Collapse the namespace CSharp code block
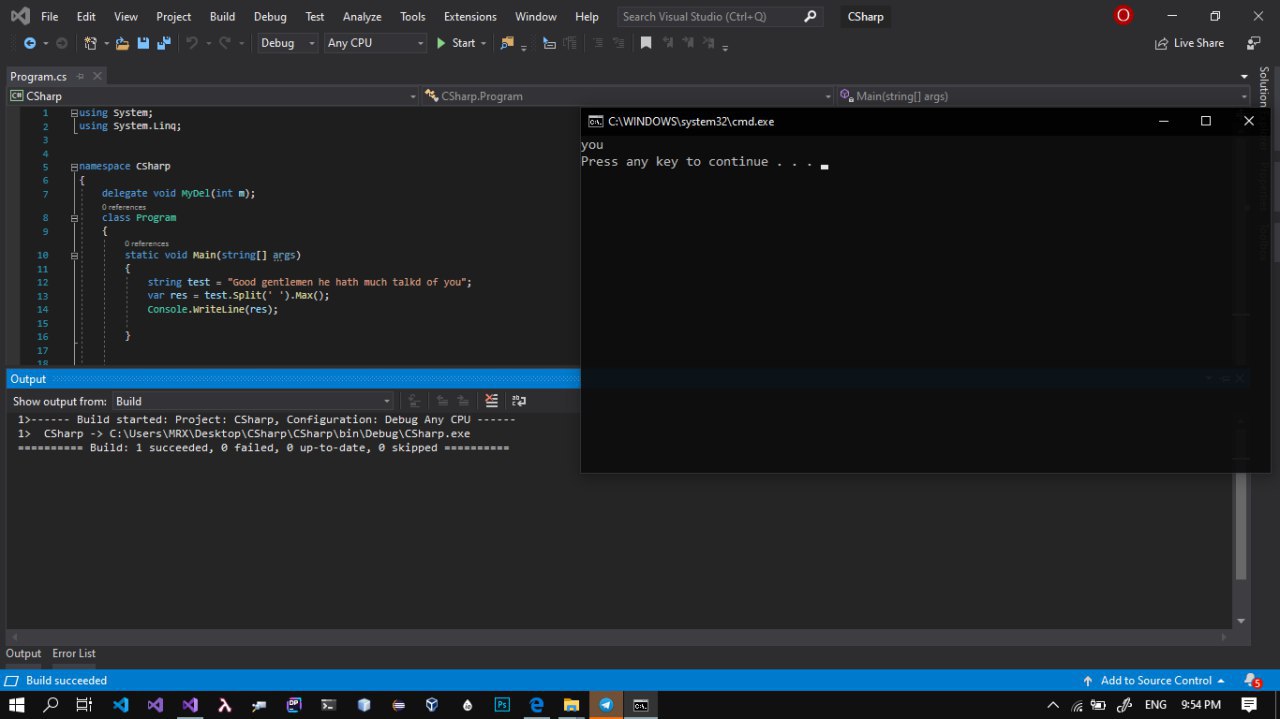 click(74, 166)
